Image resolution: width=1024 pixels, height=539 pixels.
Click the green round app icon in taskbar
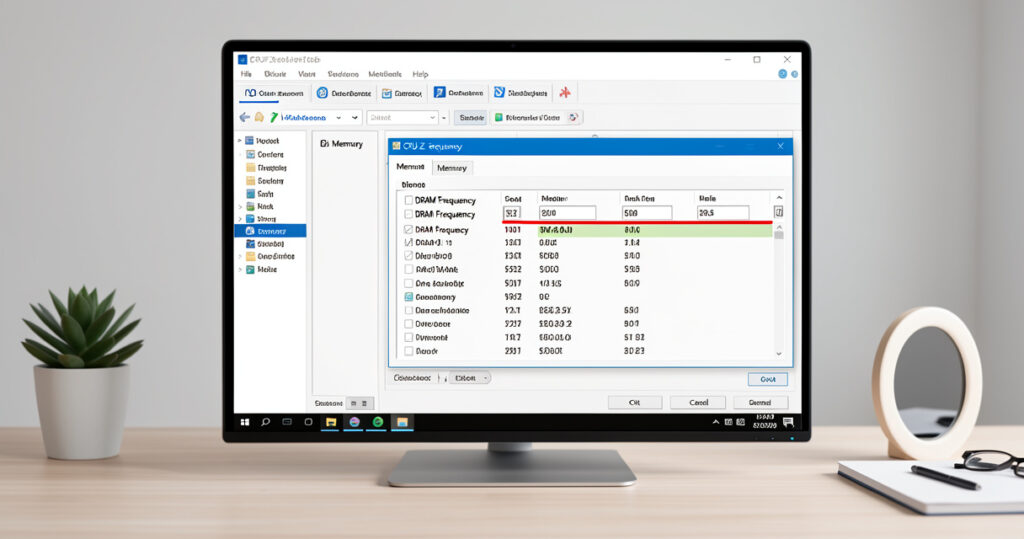pos(377,422)
